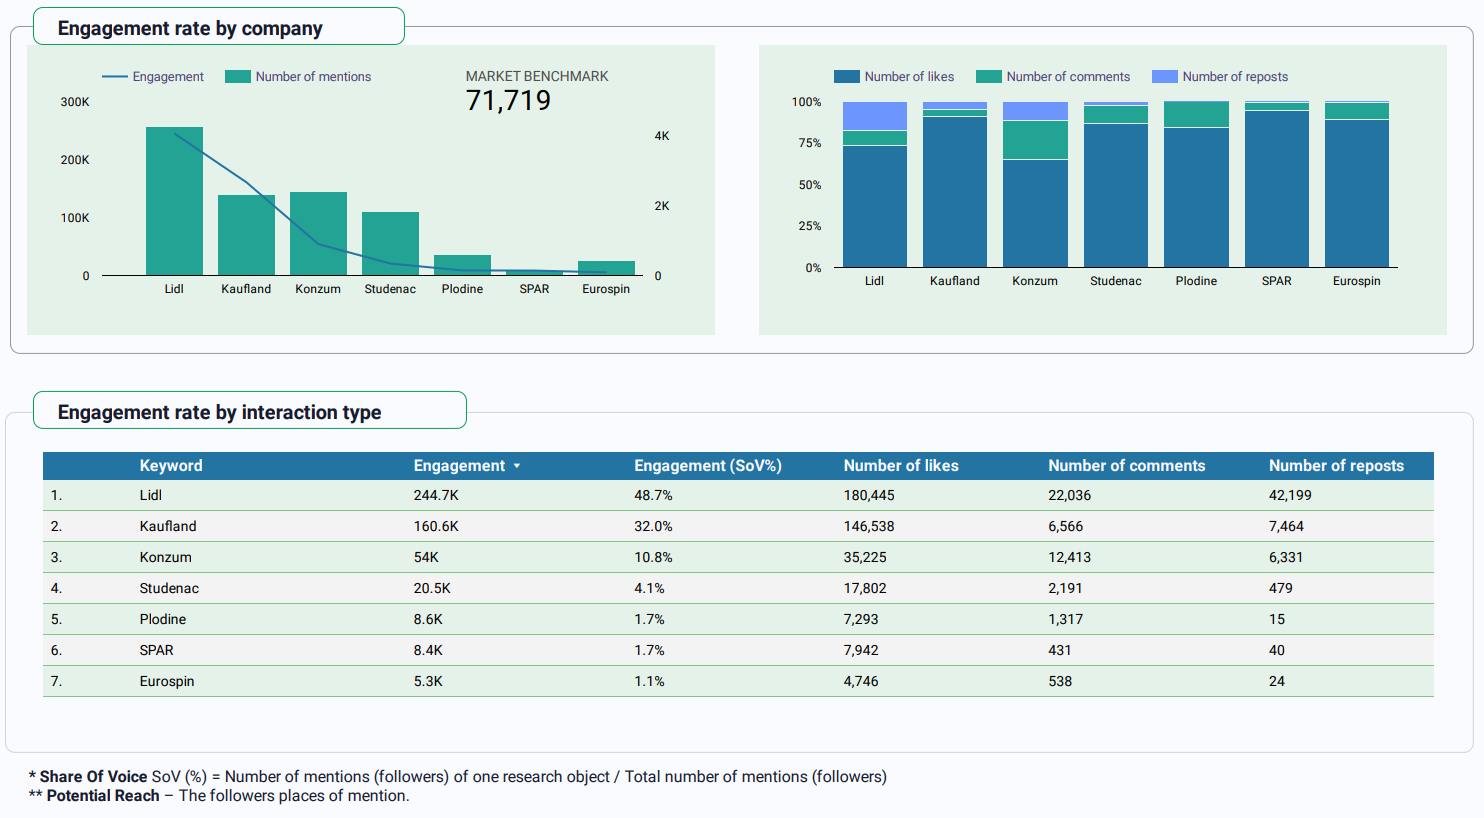
Task: Click the Konzum keyword cell
Action: click(165, 557)
